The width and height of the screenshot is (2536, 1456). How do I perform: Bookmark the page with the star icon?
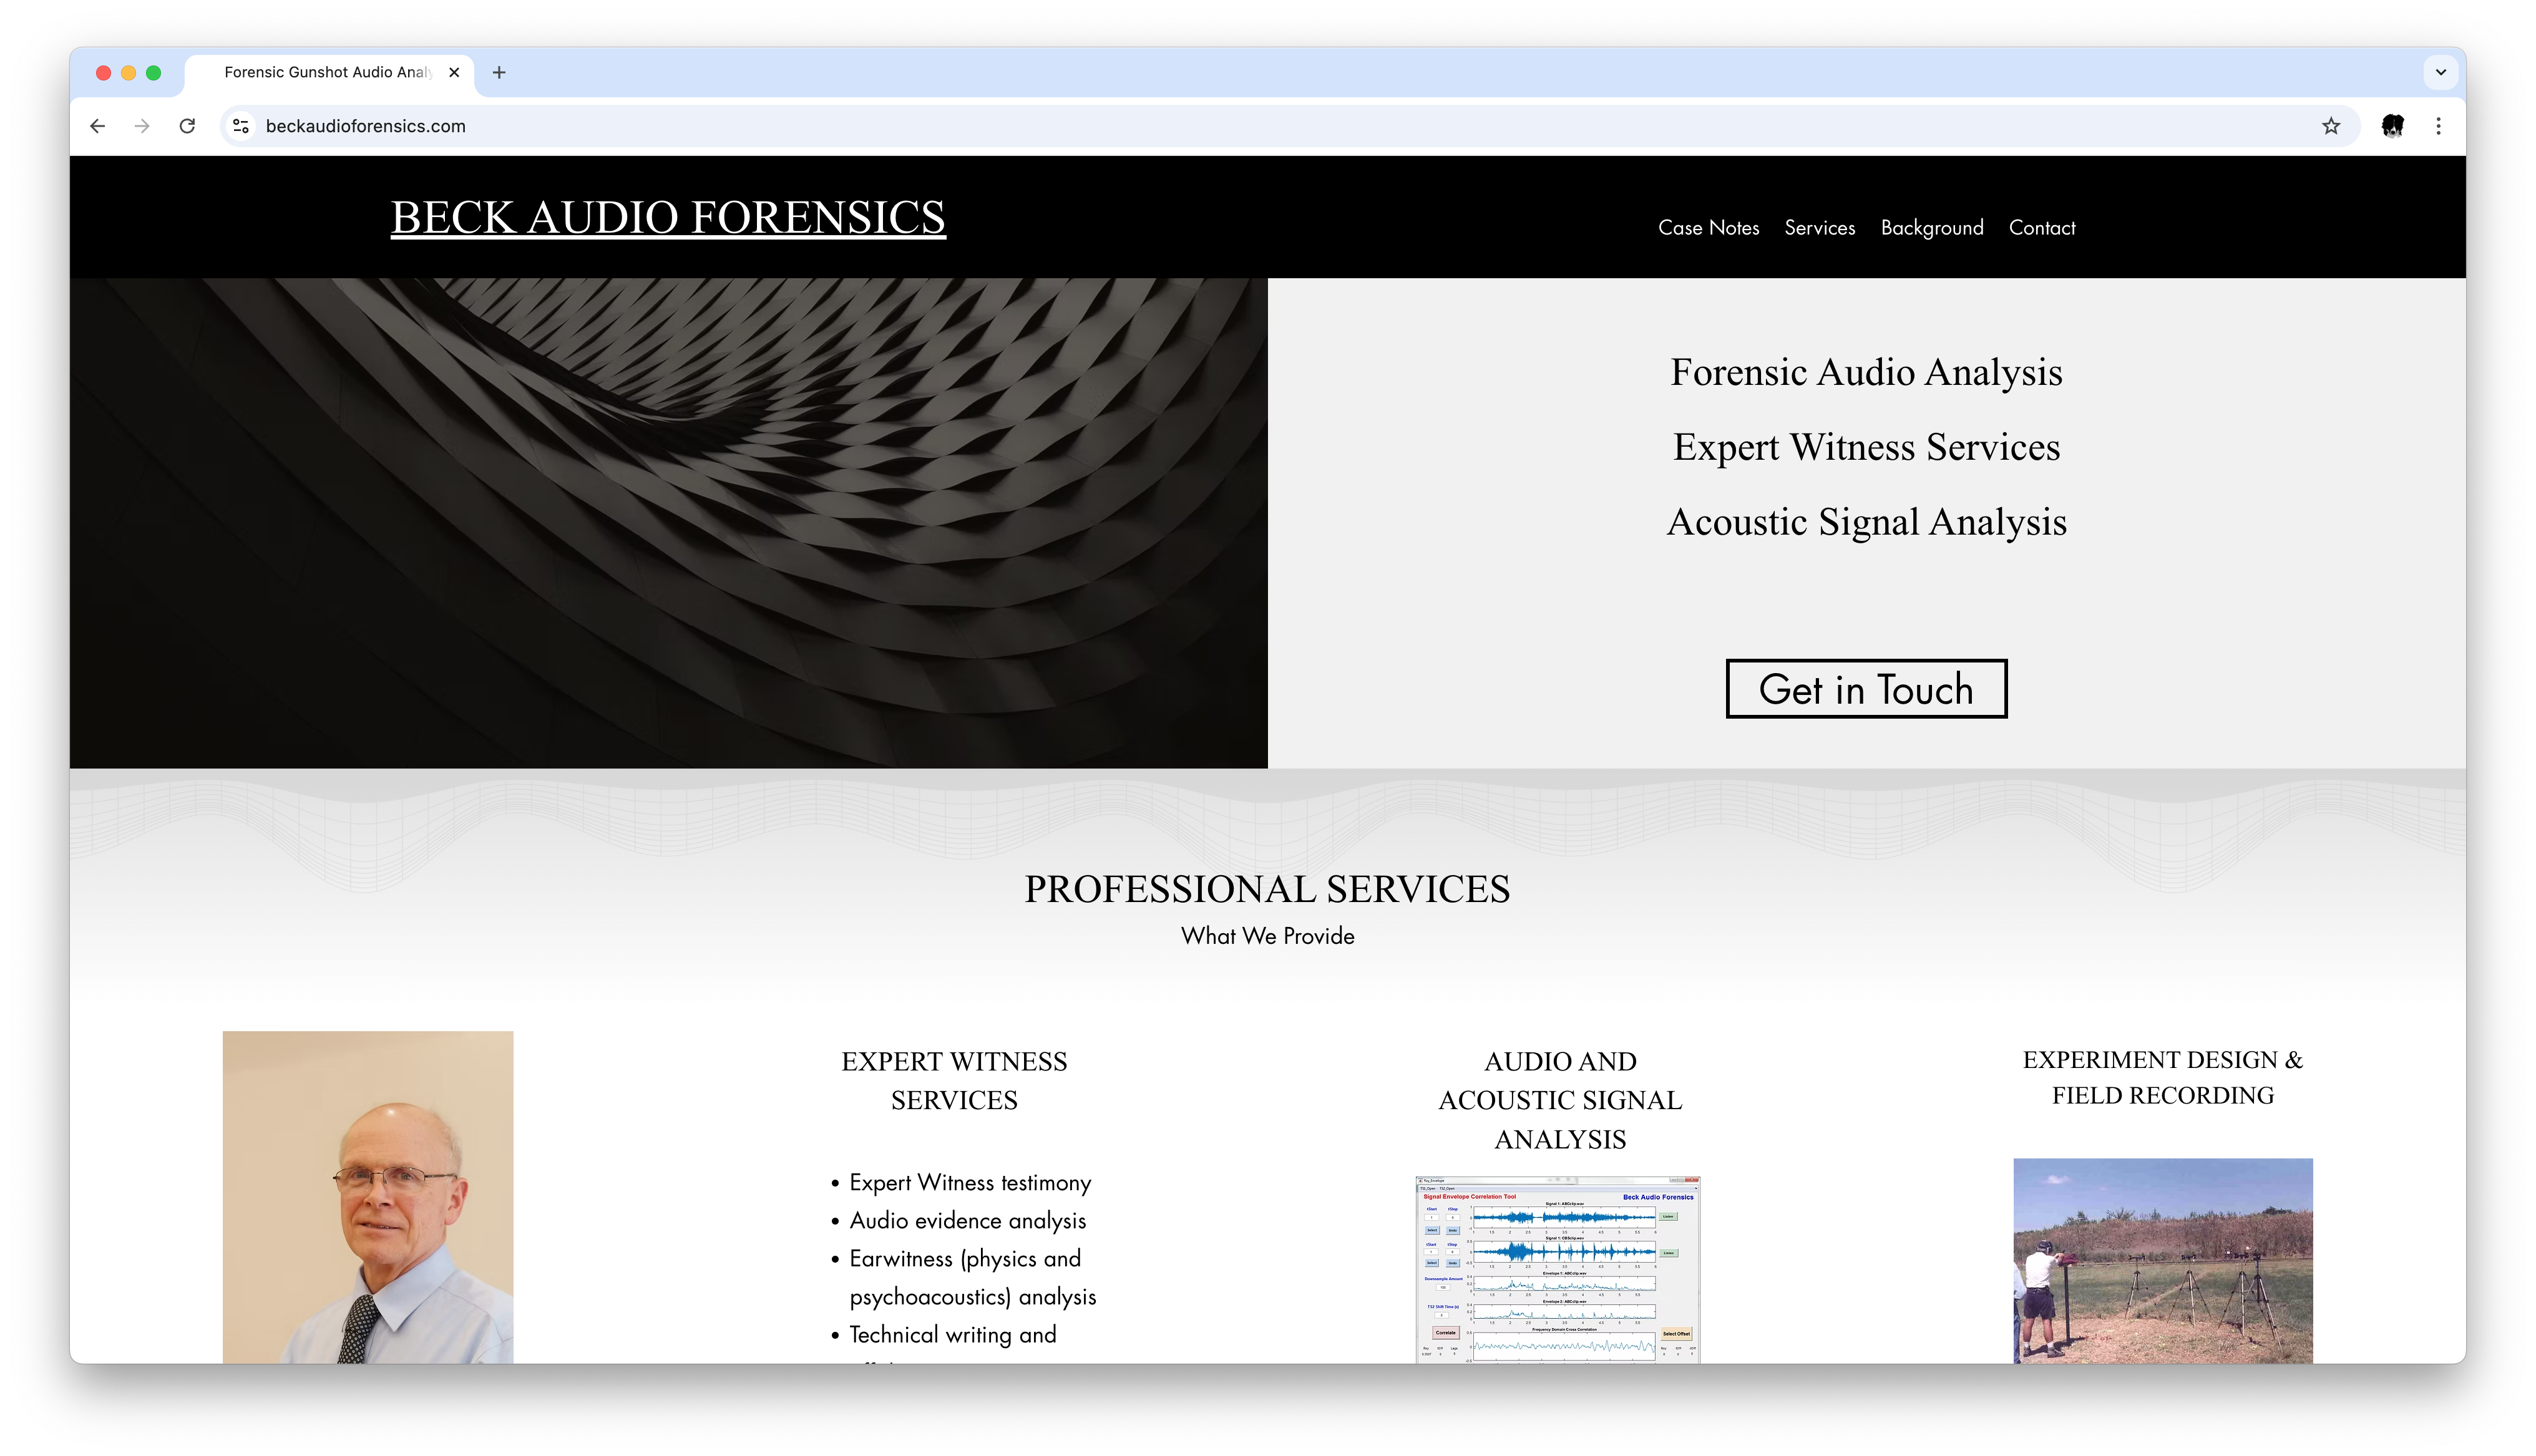click(2331, 126)
